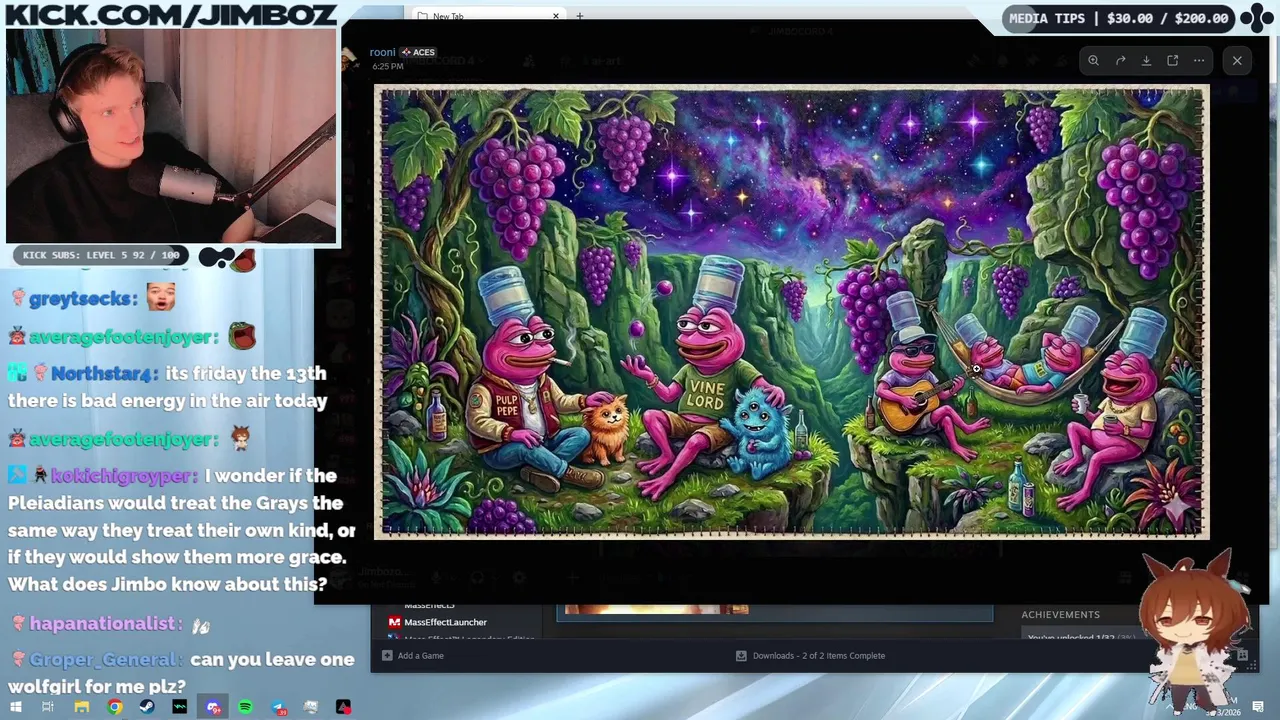Switch to Discord on the taskbar

point(212,707)
